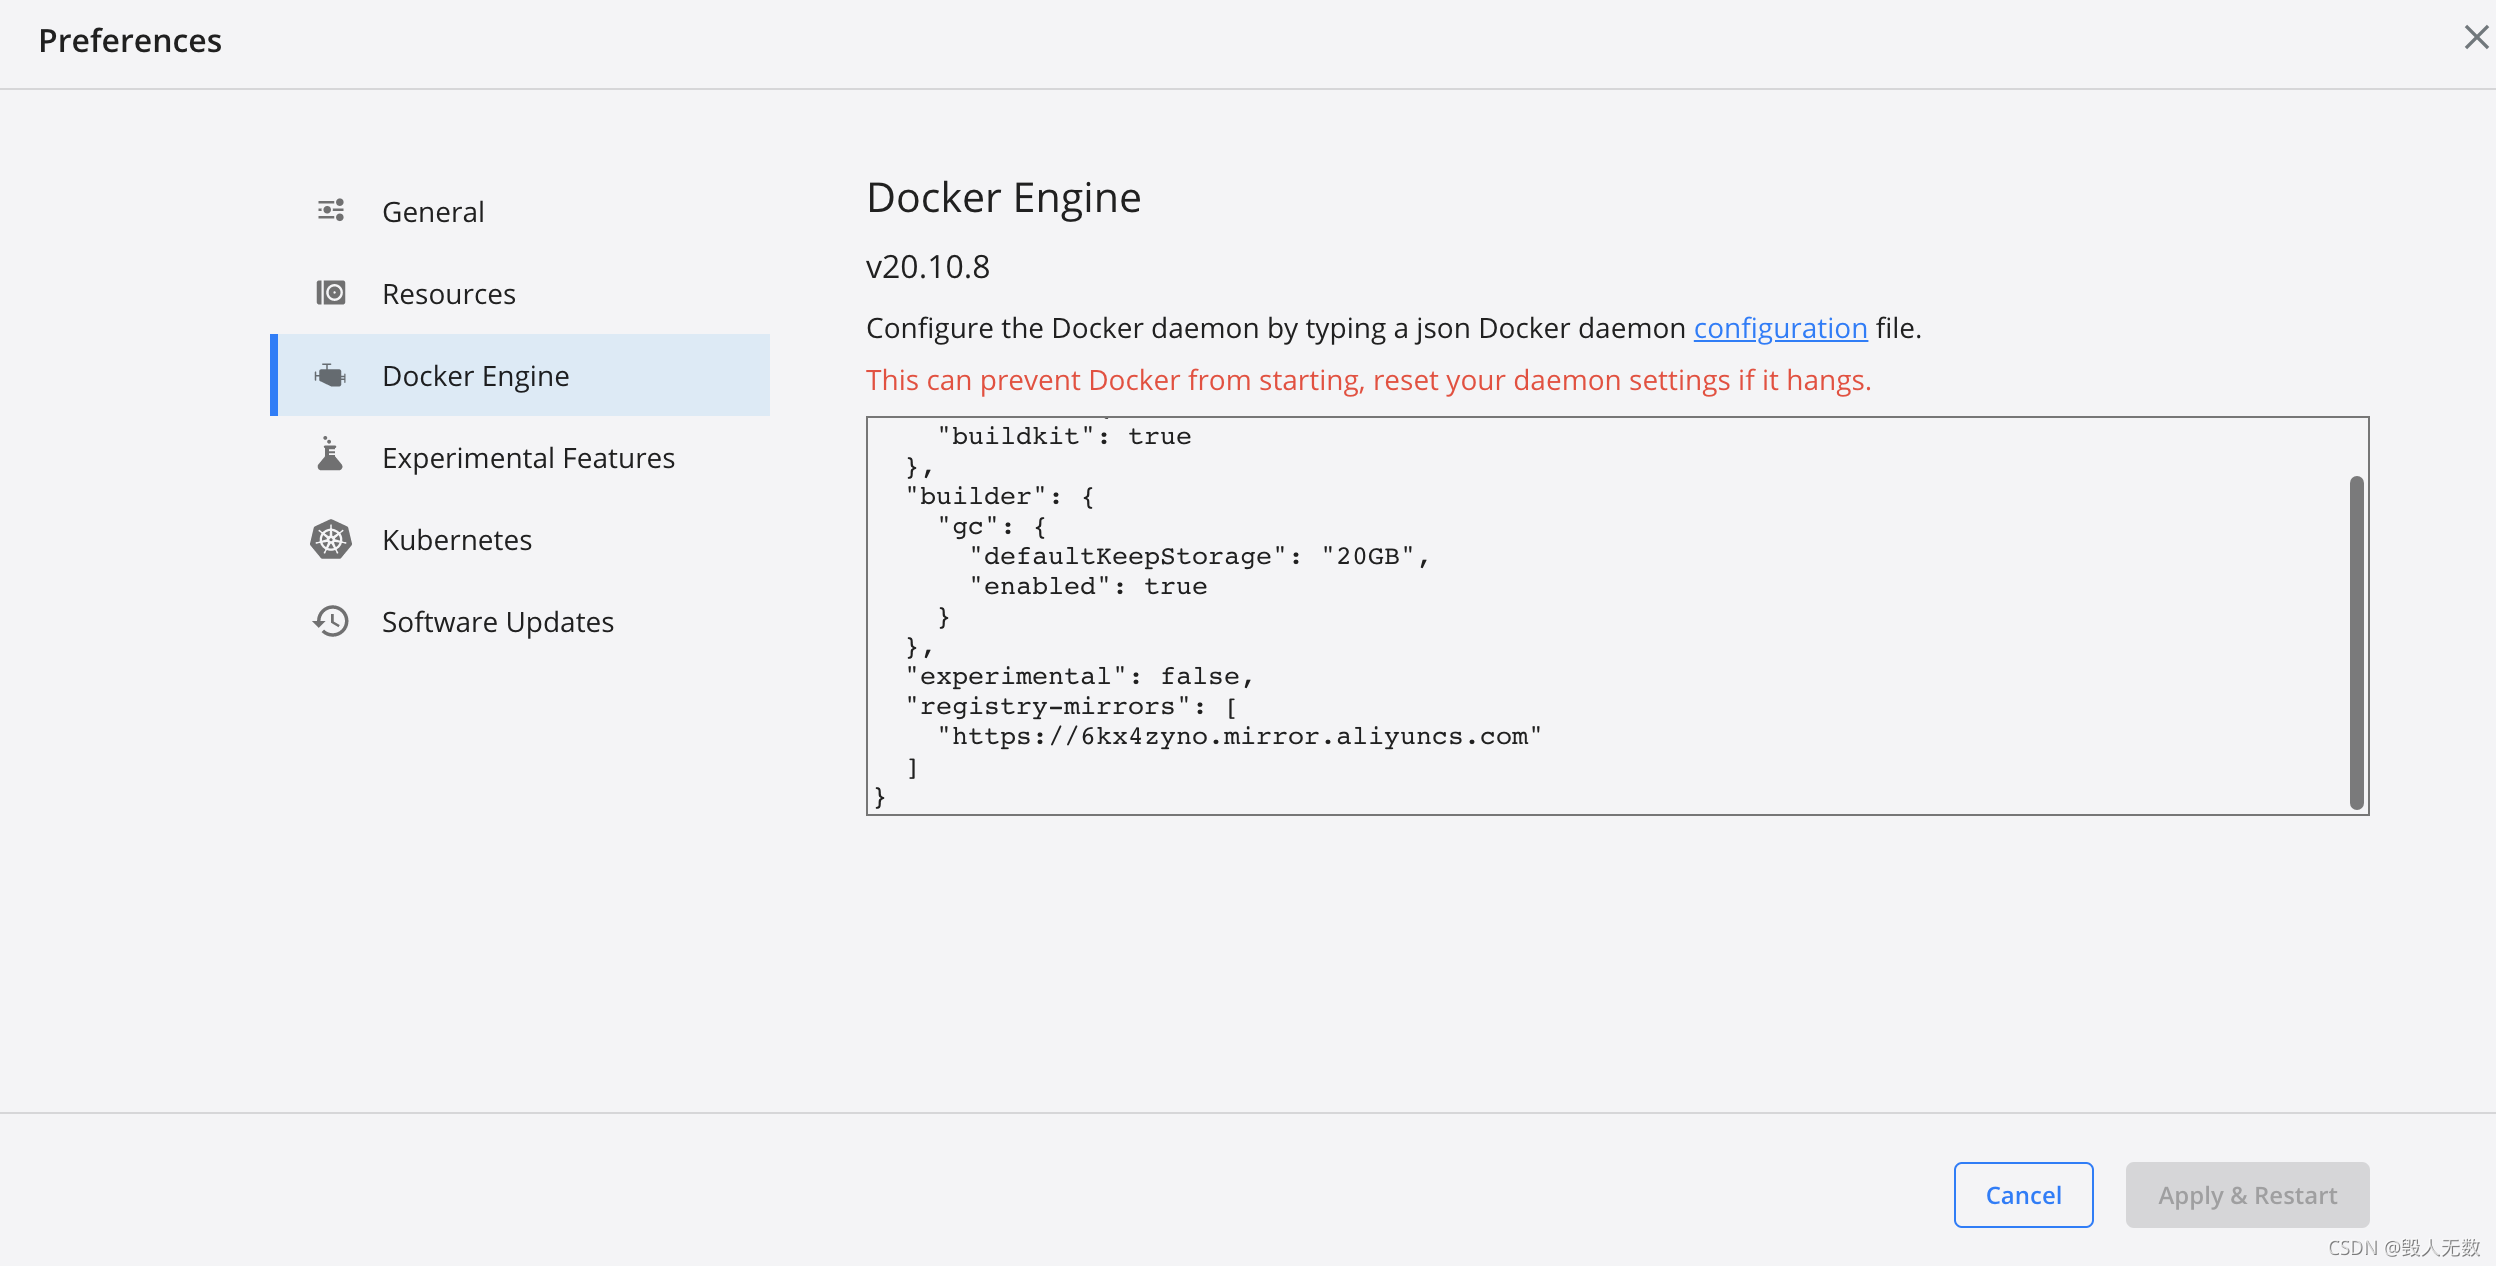Click the Apply & Restart button
The width and height of the screenshot is (2496, 1266).
coord(2246,1195)
